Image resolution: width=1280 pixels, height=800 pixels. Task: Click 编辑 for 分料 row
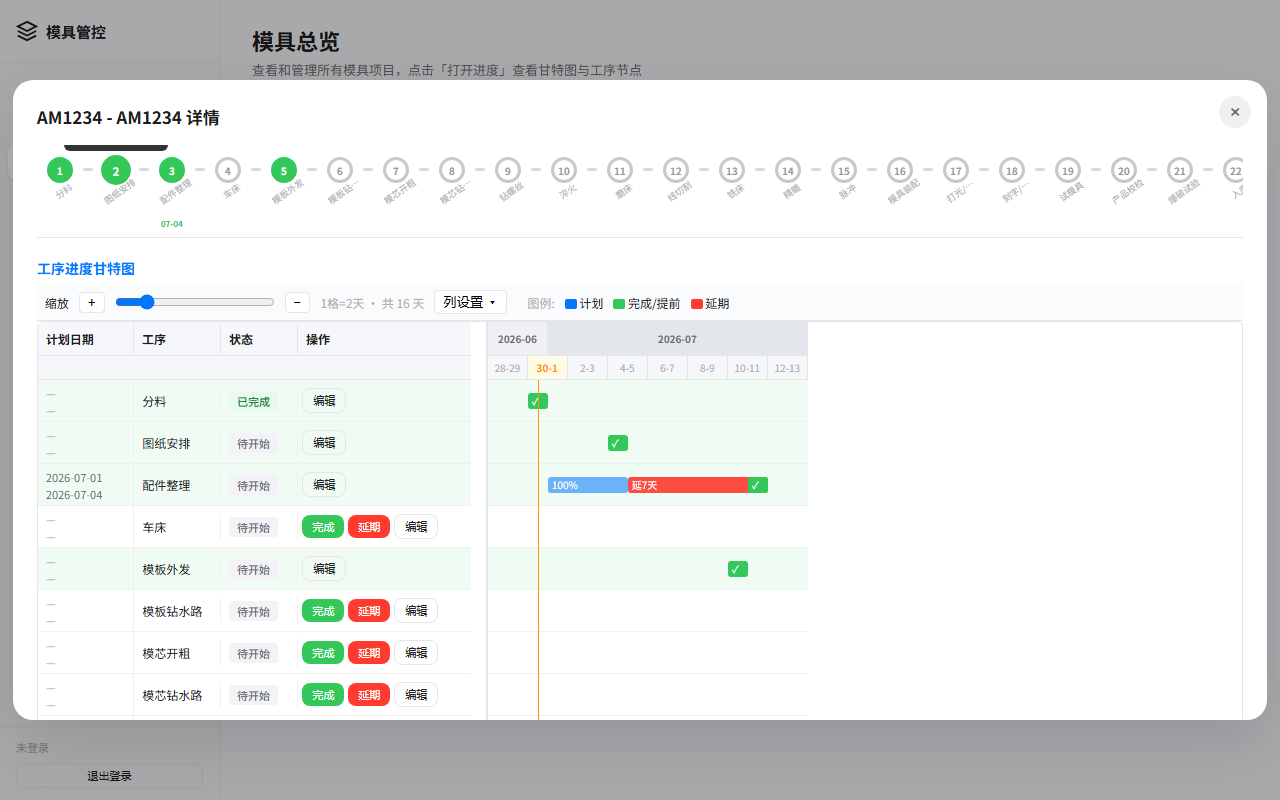pos(324,401)
